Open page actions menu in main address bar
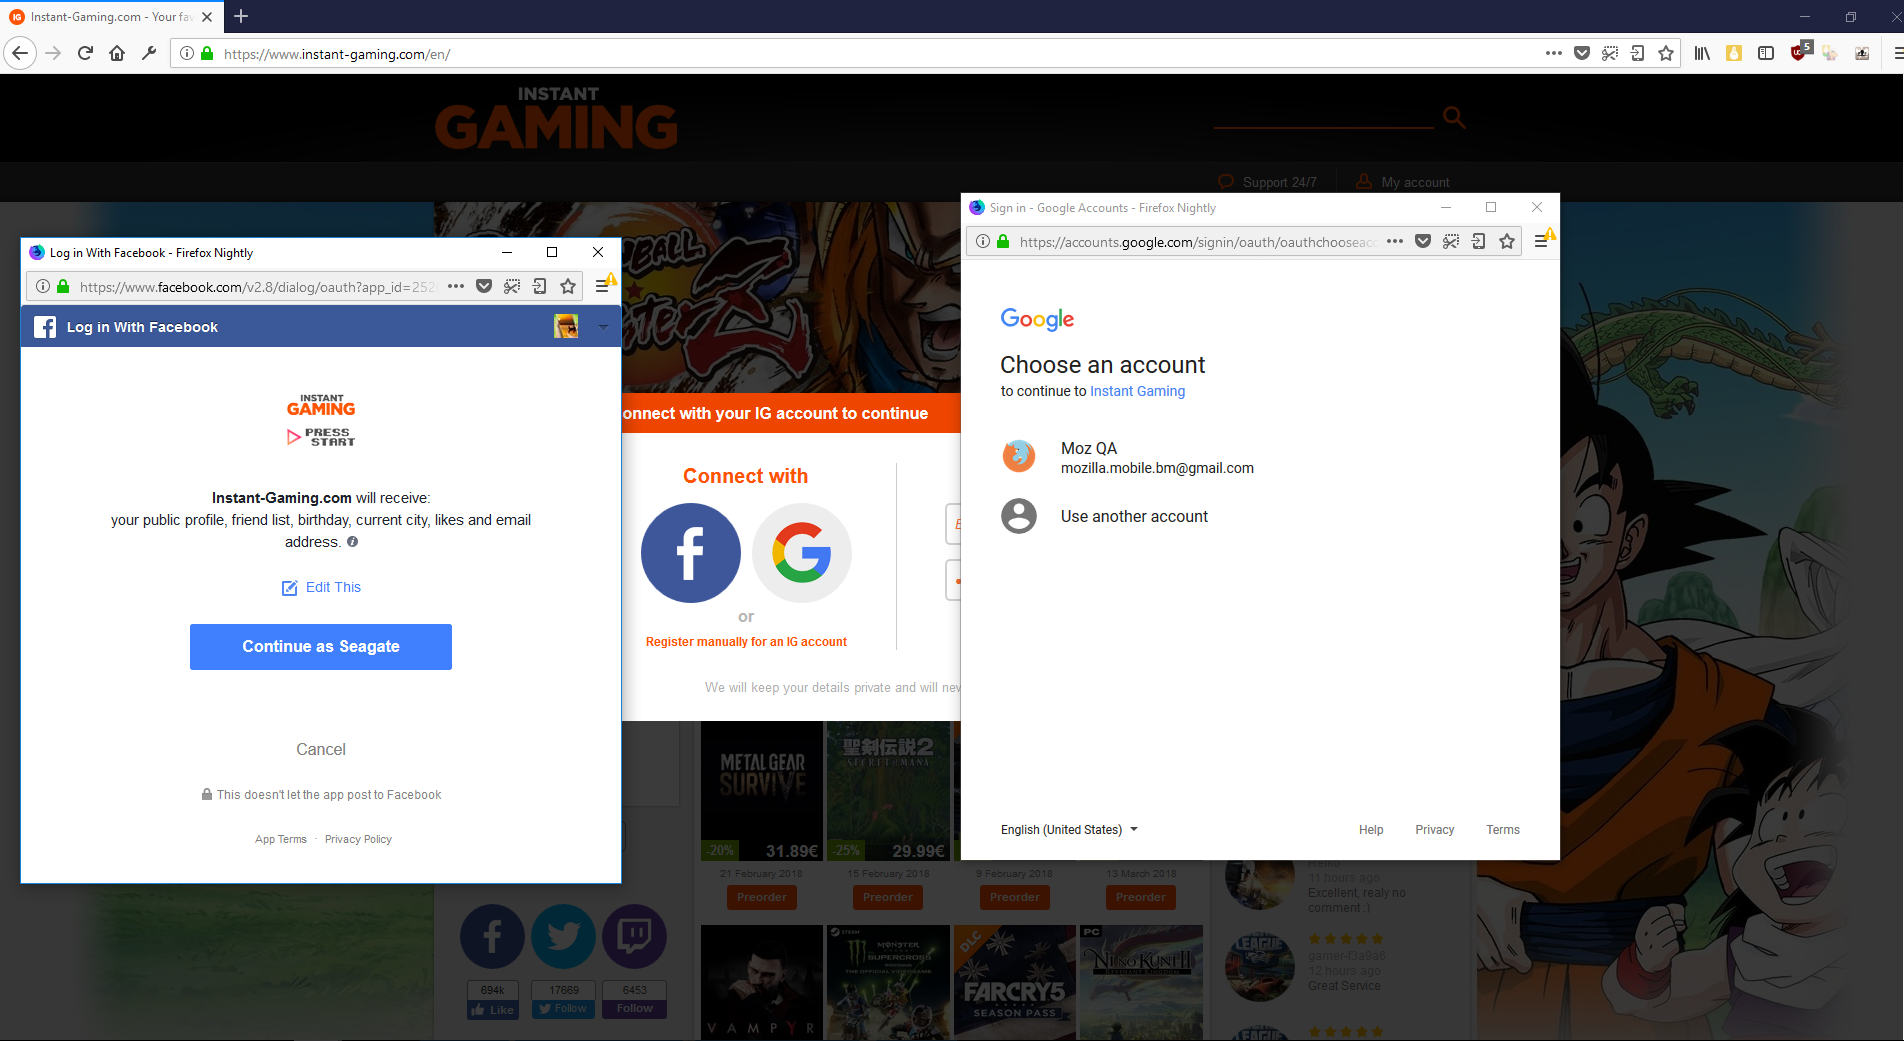The width and height of the screenshot is (1904, 1041). coord(1553,53)
